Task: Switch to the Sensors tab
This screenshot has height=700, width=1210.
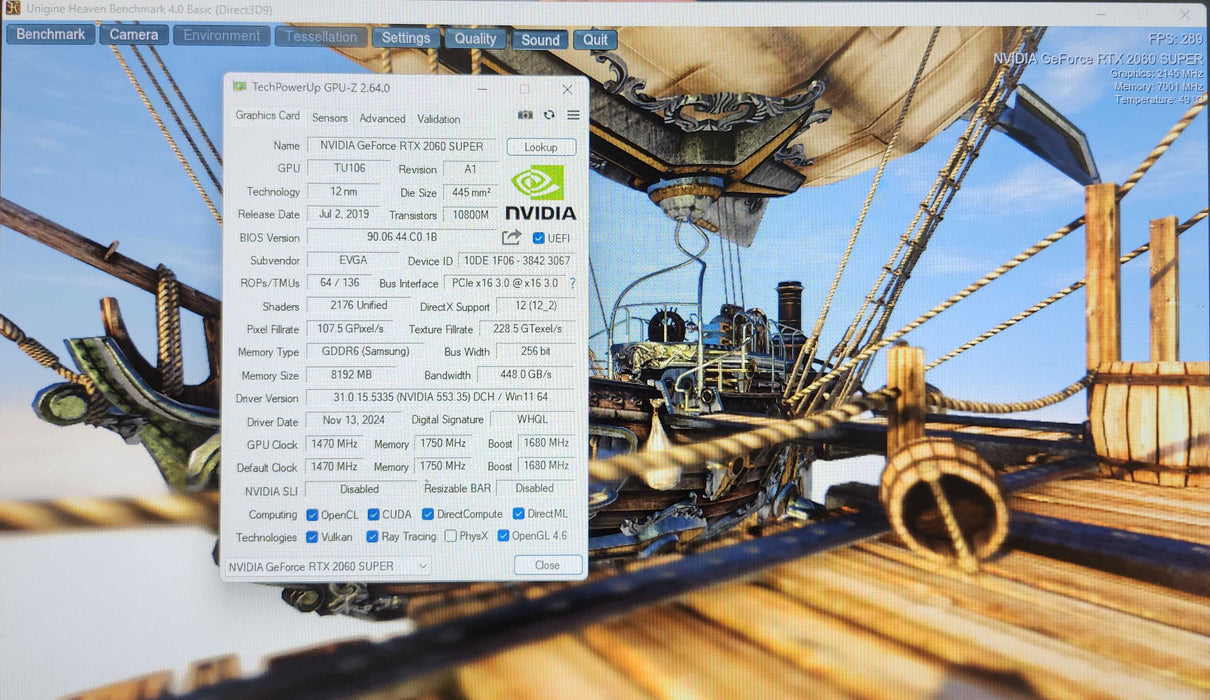Action: click(330, 118)
